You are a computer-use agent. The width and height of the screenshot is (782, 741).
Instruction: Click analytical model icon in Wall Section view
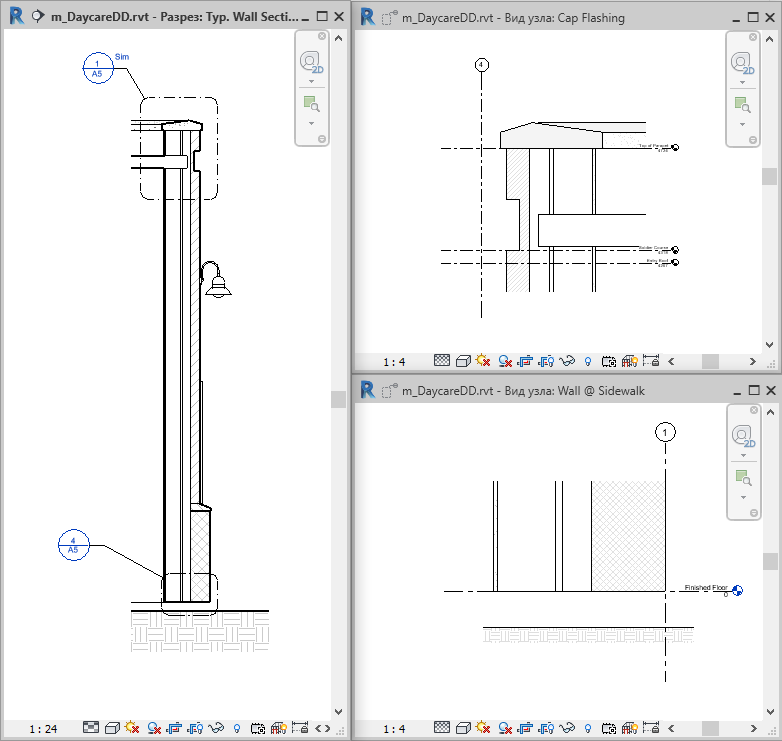[279, 728]
